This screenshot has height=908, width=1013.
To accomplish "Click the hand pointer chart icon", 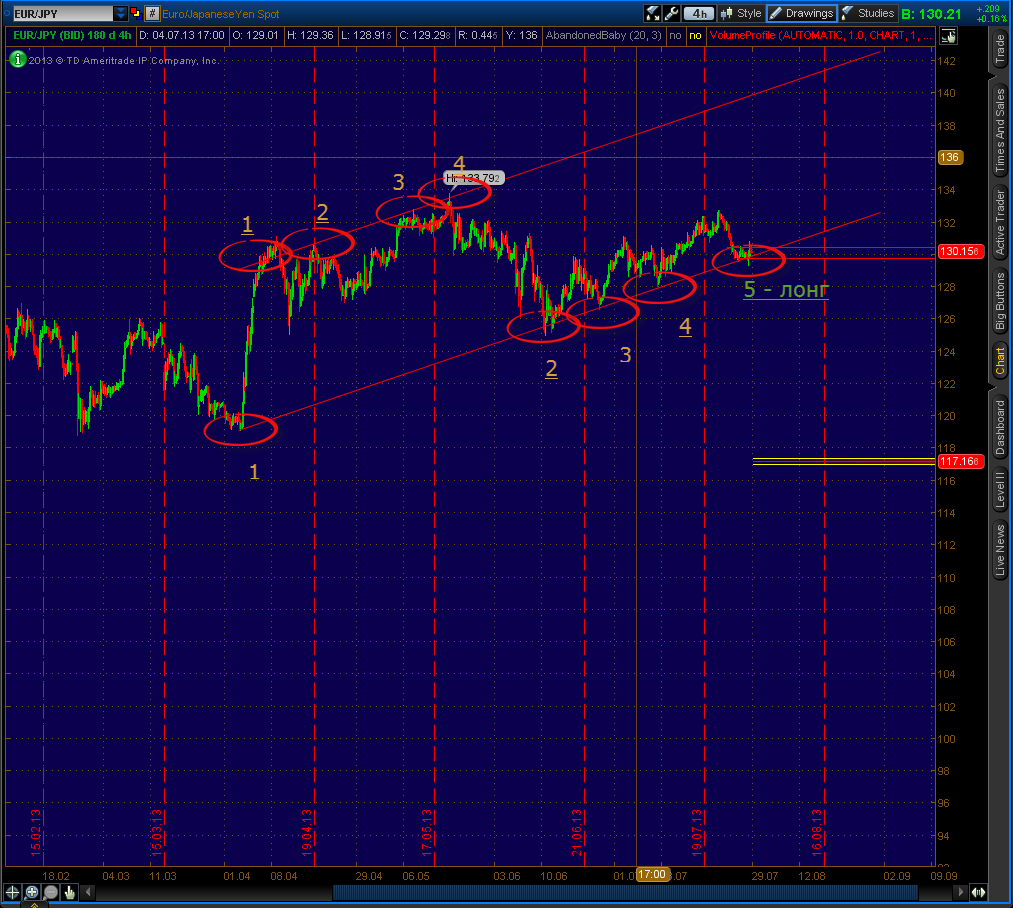I will (x=948, y=36).
